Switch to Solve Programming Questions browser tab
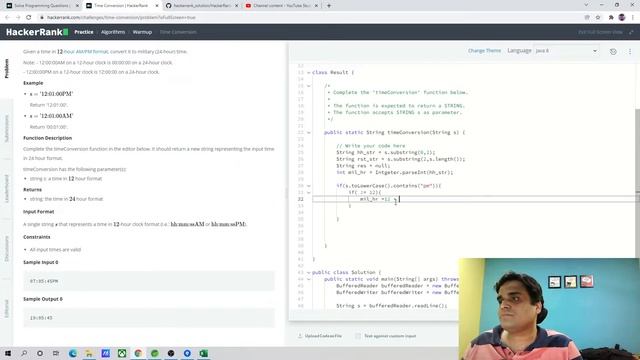The width and height of the screenshot is (640, 360). (41, 6)
